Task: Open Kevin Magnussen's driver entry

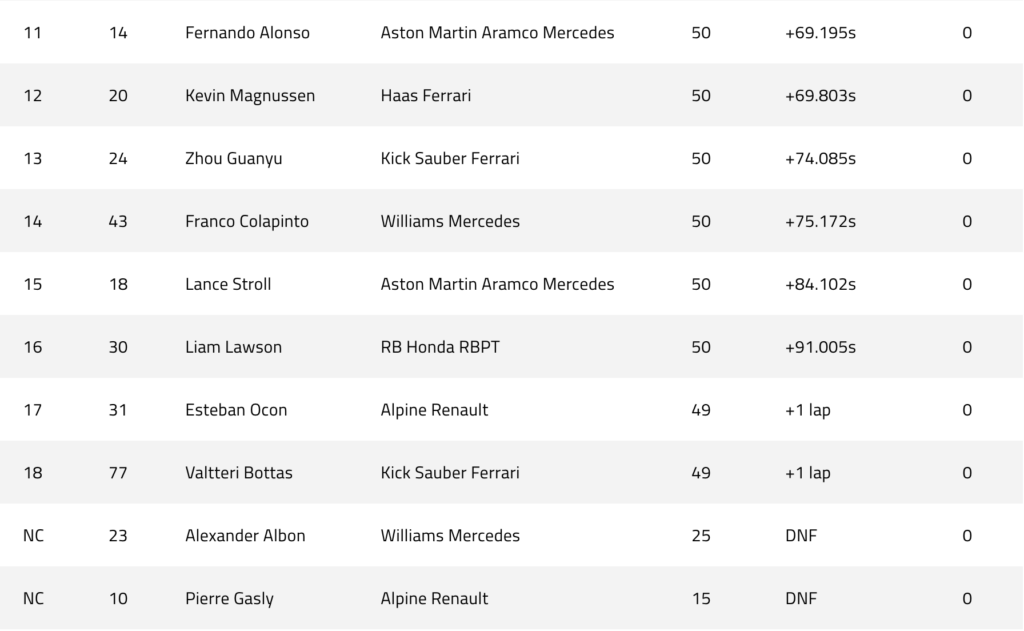Action: tap(250, 95)
